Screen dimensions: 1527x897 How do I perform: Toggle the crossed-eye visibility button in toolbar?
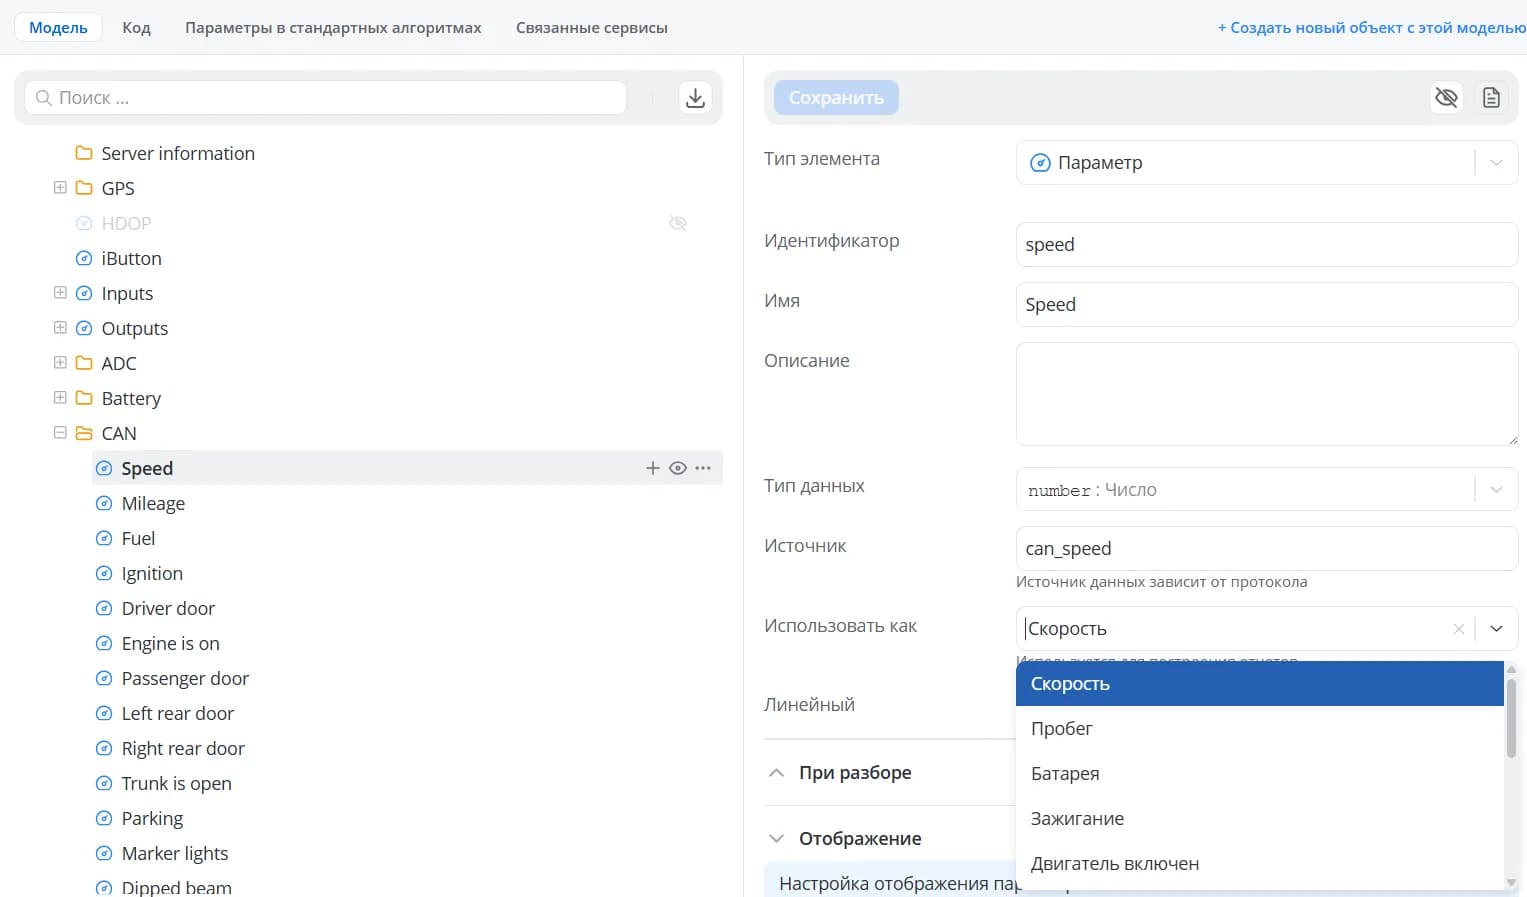[1446, 97]
